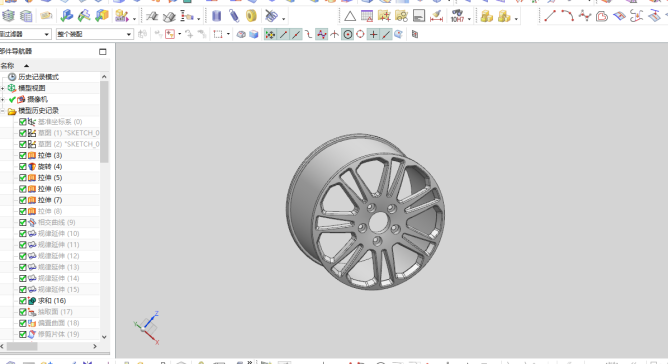Uncheck the 旋转 (4) feature checkbox
The image size is (668, 364).
click(23, 166)
